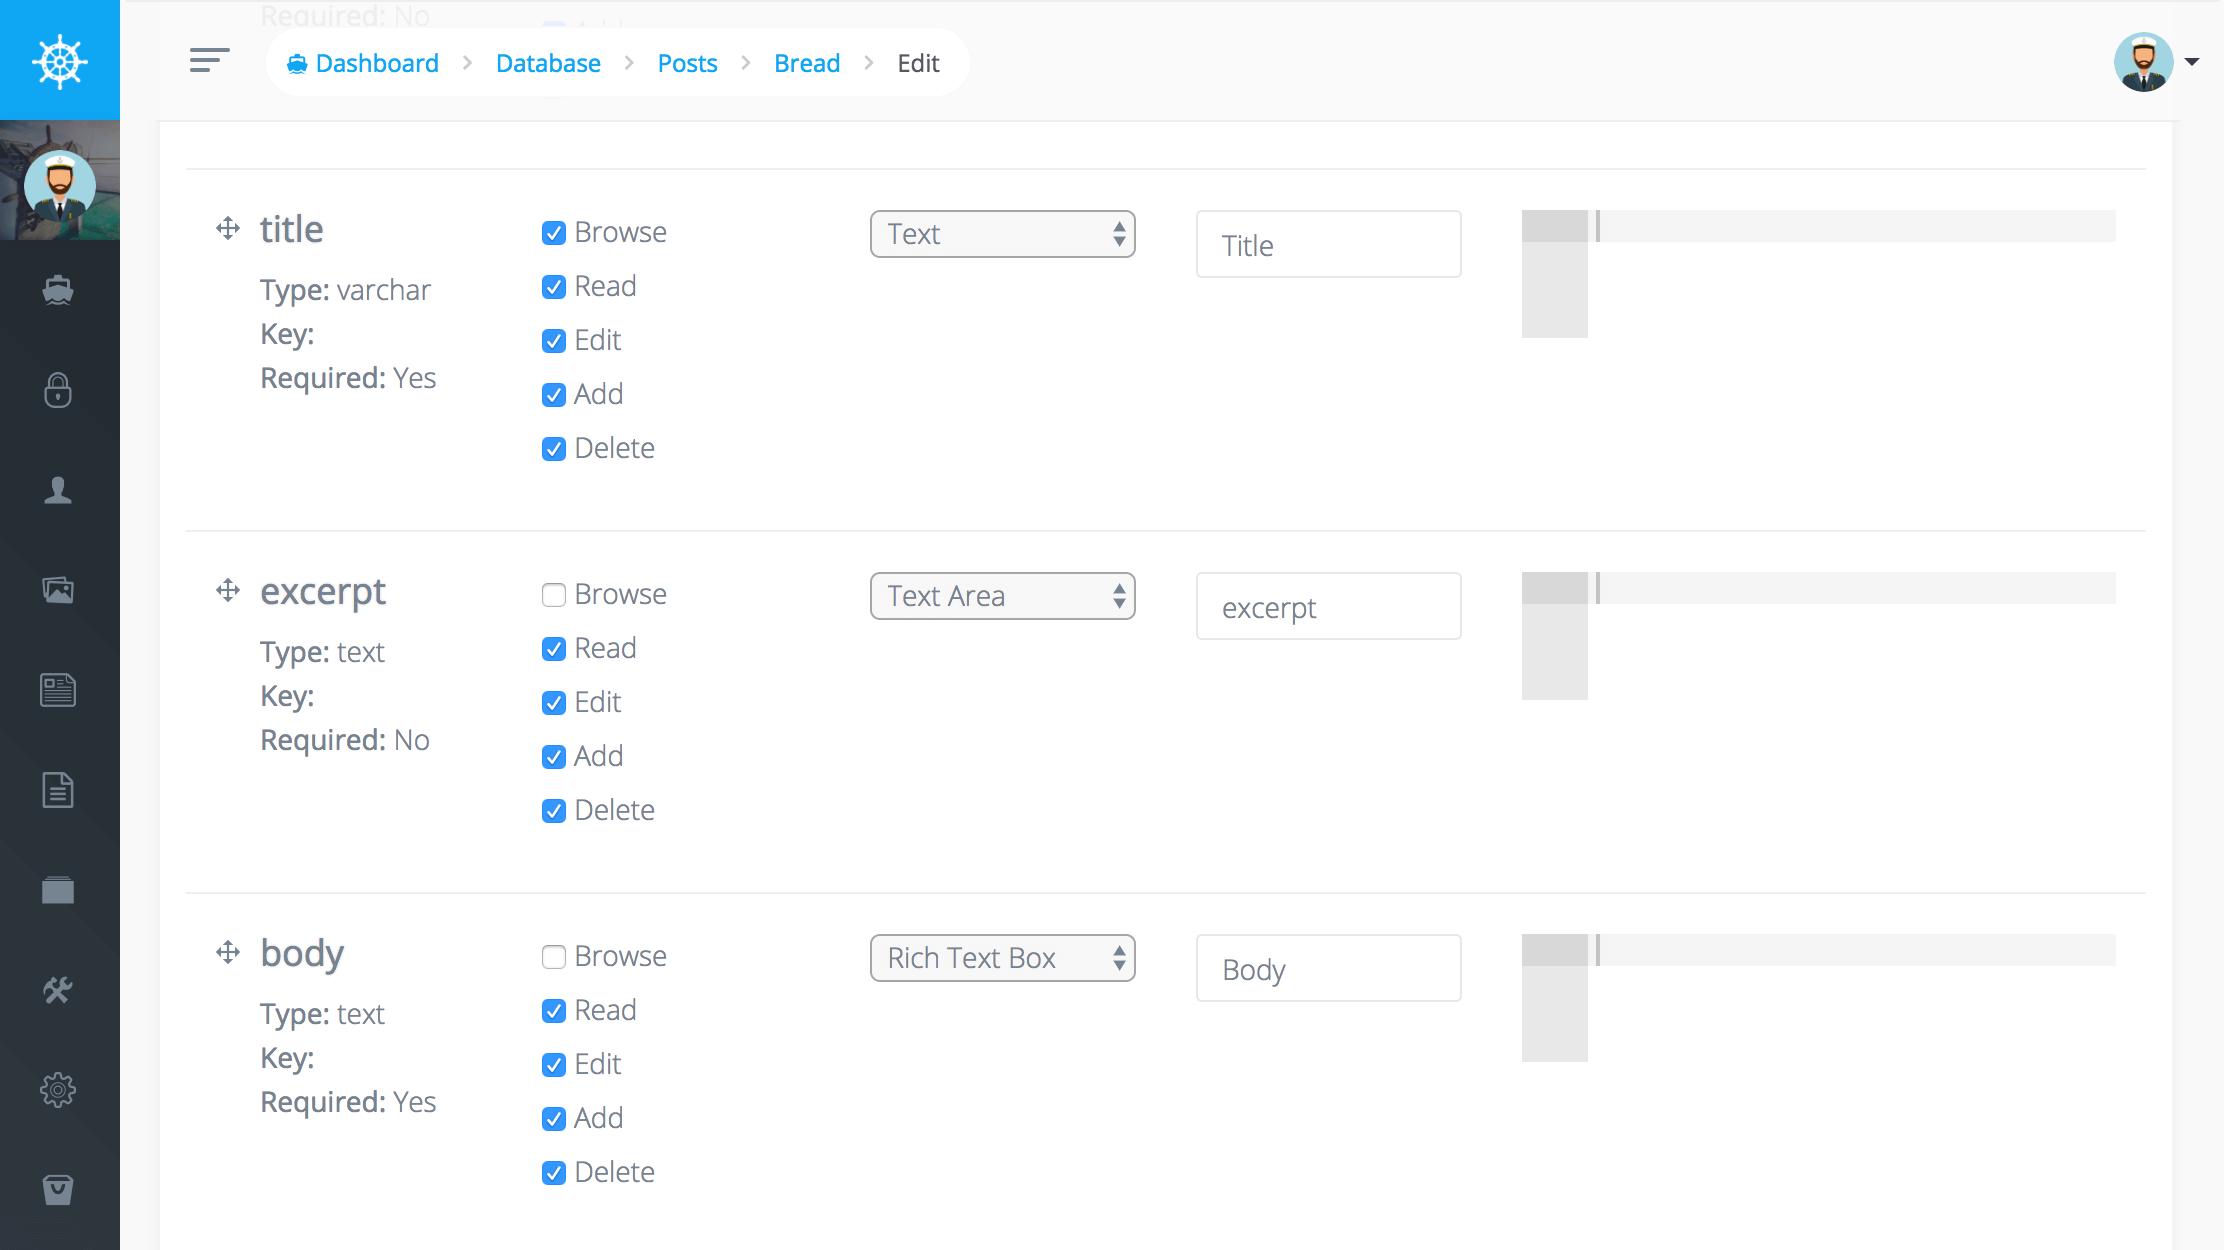Go to Database in breadcrumb
2224x1250 pixels.
point(548,63)
